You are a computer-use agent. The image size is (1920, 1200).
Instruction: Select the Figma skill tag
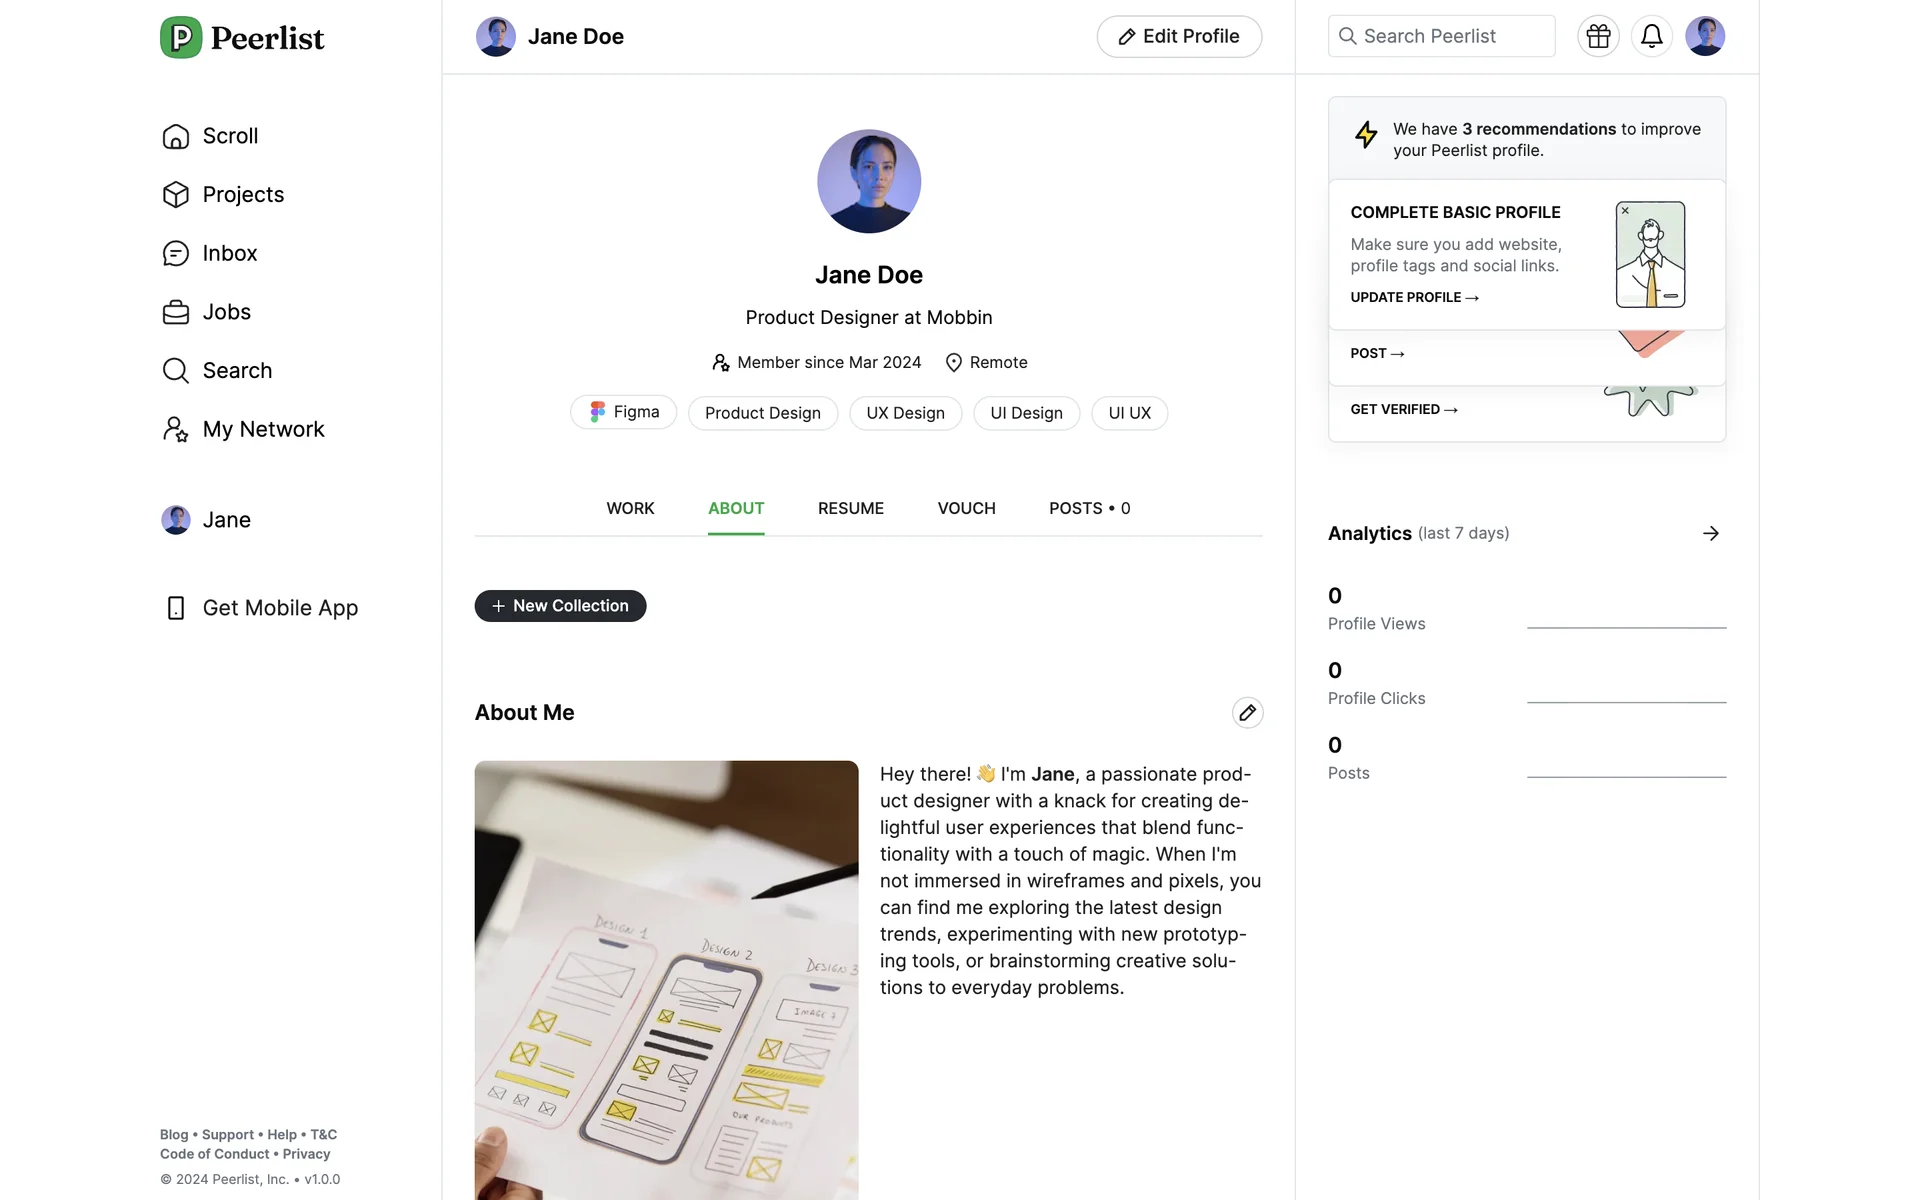(x=623, y=412)
